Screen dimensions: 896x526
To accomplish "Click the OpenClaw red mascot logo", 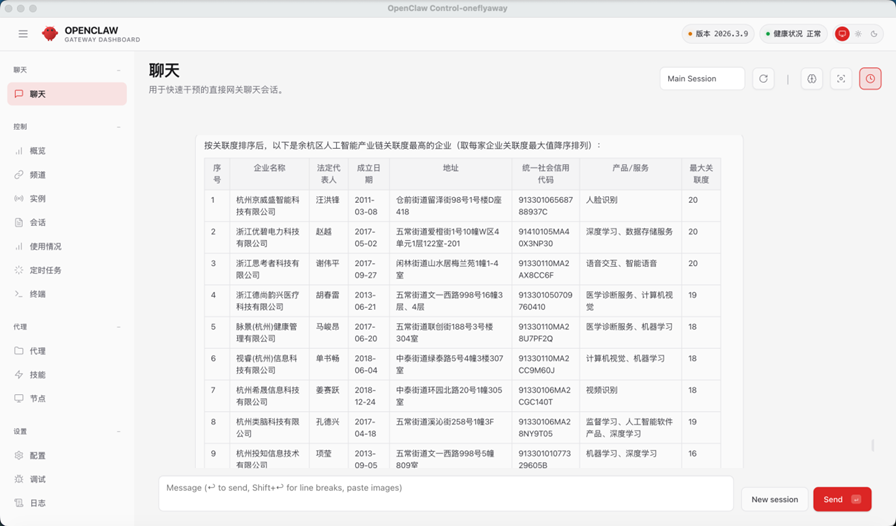I will point(50,34).
